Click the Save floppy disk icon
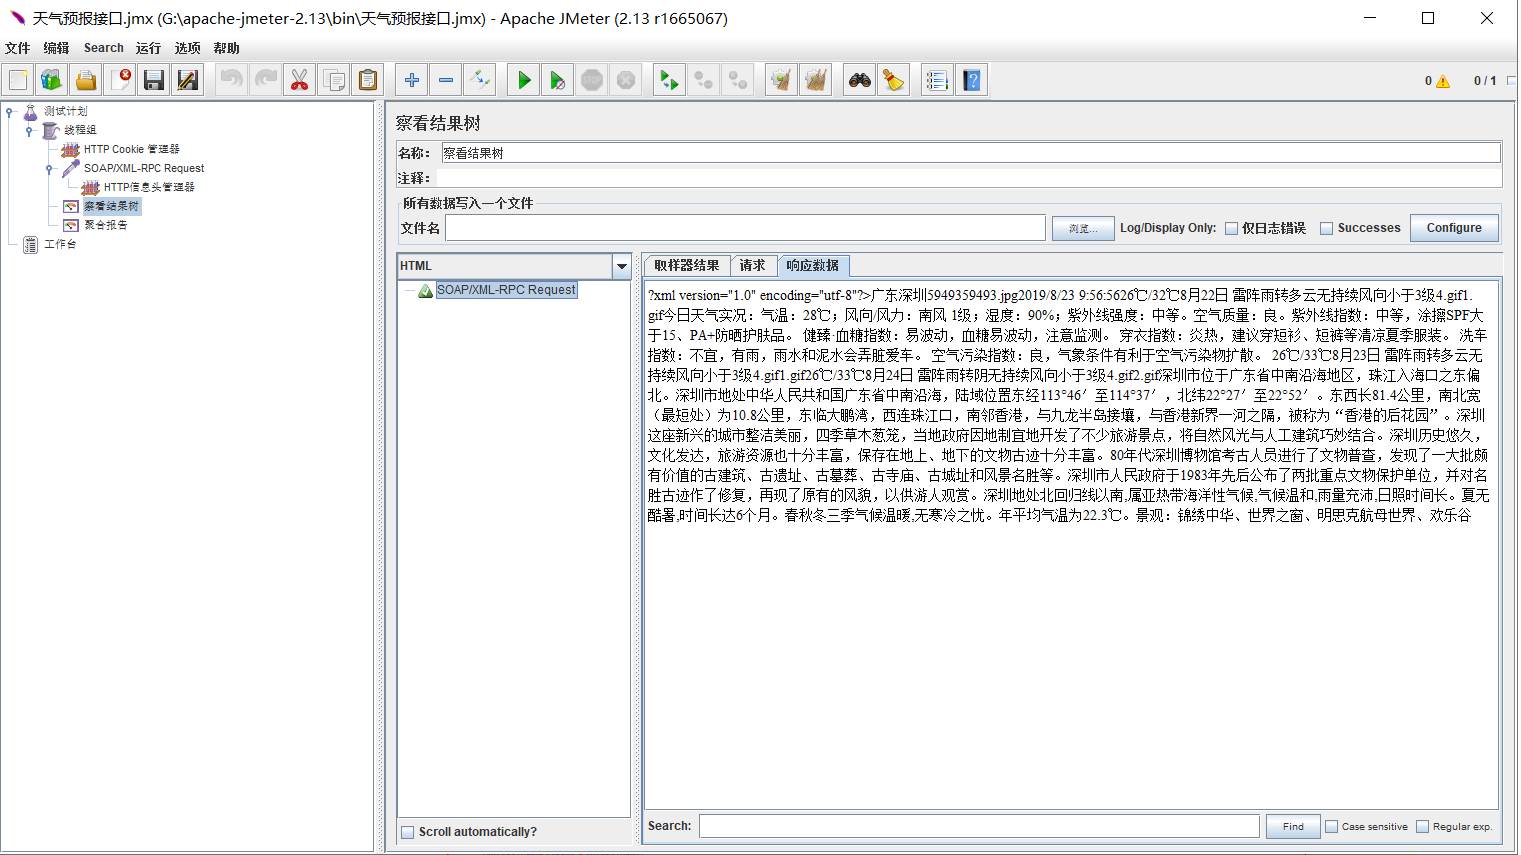Image resolution: width=1521 pixels, height=855 pixels. click(154, 80)
